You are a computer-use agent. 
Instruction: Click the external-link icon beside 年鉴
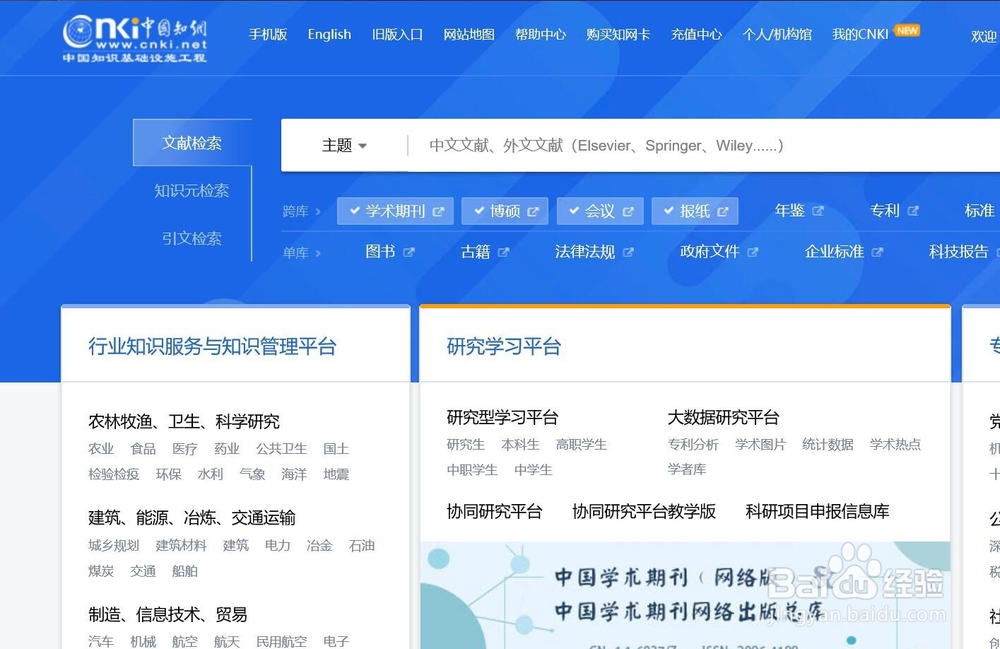point(820,211)
